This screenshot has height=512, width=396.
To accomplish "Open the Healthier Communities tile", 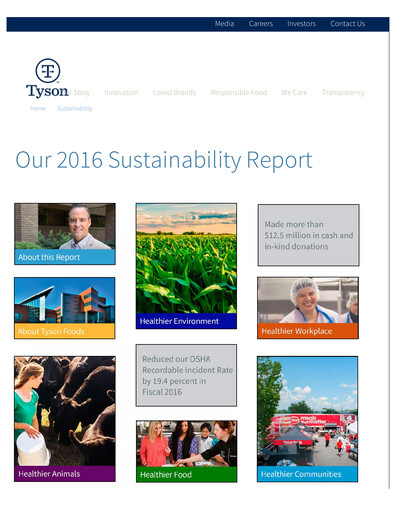I will click(x=307, y=419).
